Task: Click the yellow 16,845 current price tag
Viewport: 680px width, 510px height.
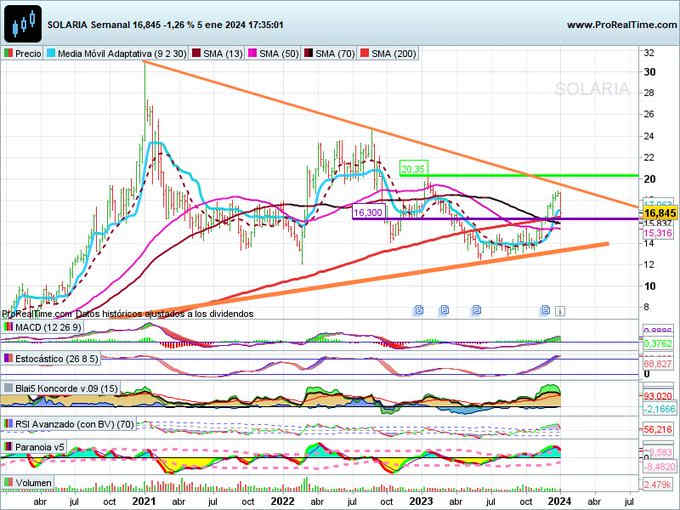Action: pos(660,213)
